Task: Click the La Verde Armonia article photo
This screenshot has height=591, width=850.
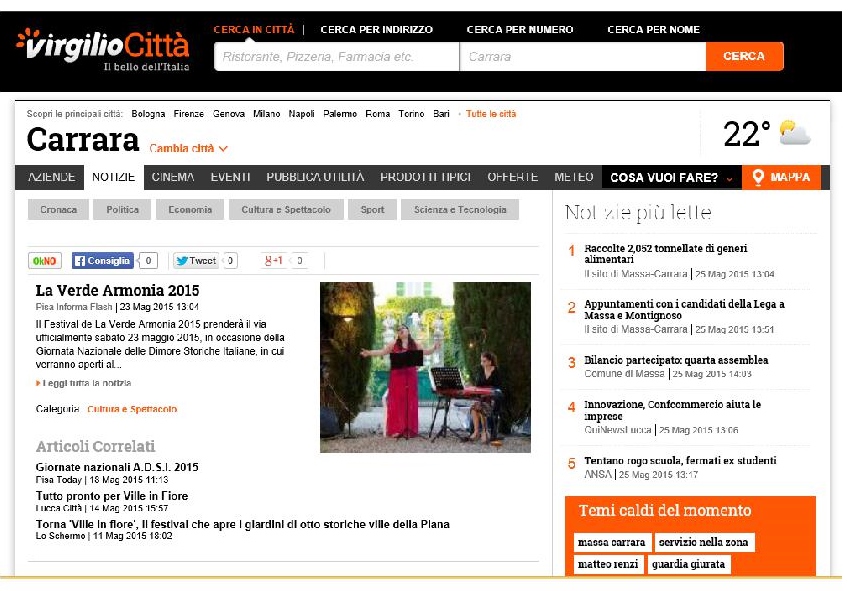Action: 425,367
